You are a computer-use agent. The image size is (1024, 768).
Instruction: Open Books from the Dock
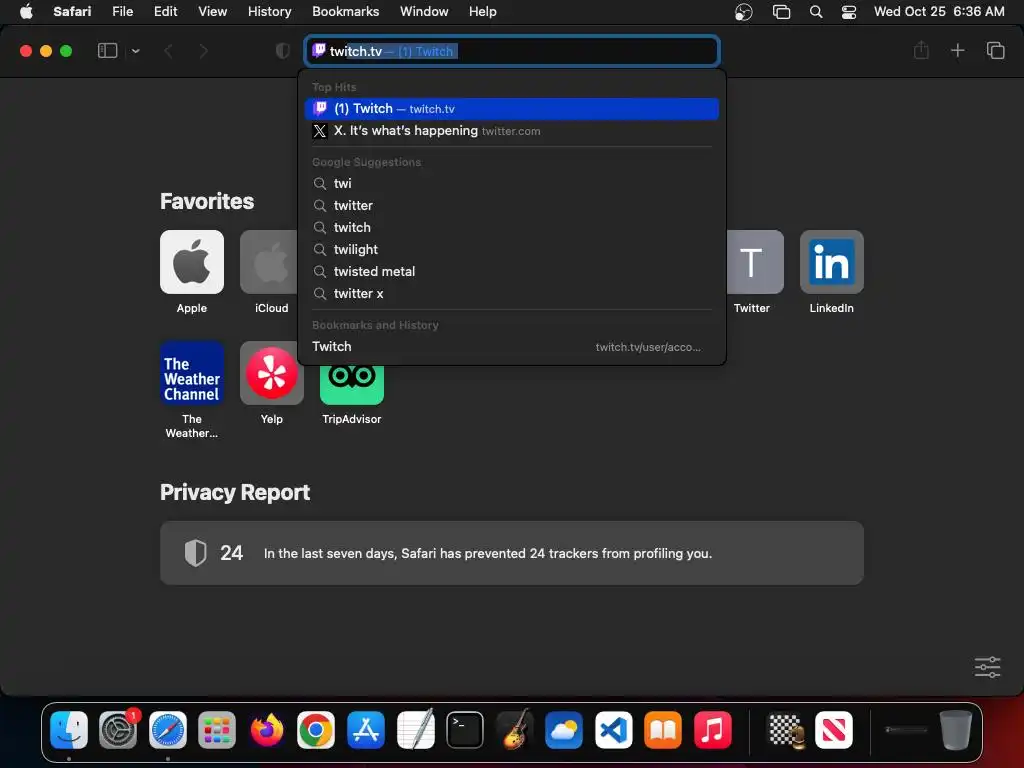pyautogui.click(x=663, y=729)
